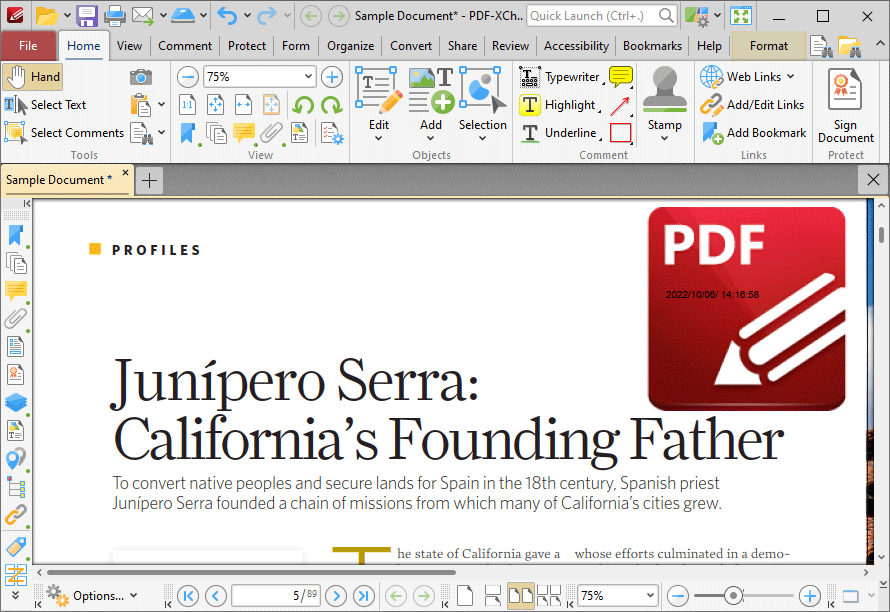Switch to the Organize ribbon tab
Viewport: 890px width, 612px height.
coord(350,46)
